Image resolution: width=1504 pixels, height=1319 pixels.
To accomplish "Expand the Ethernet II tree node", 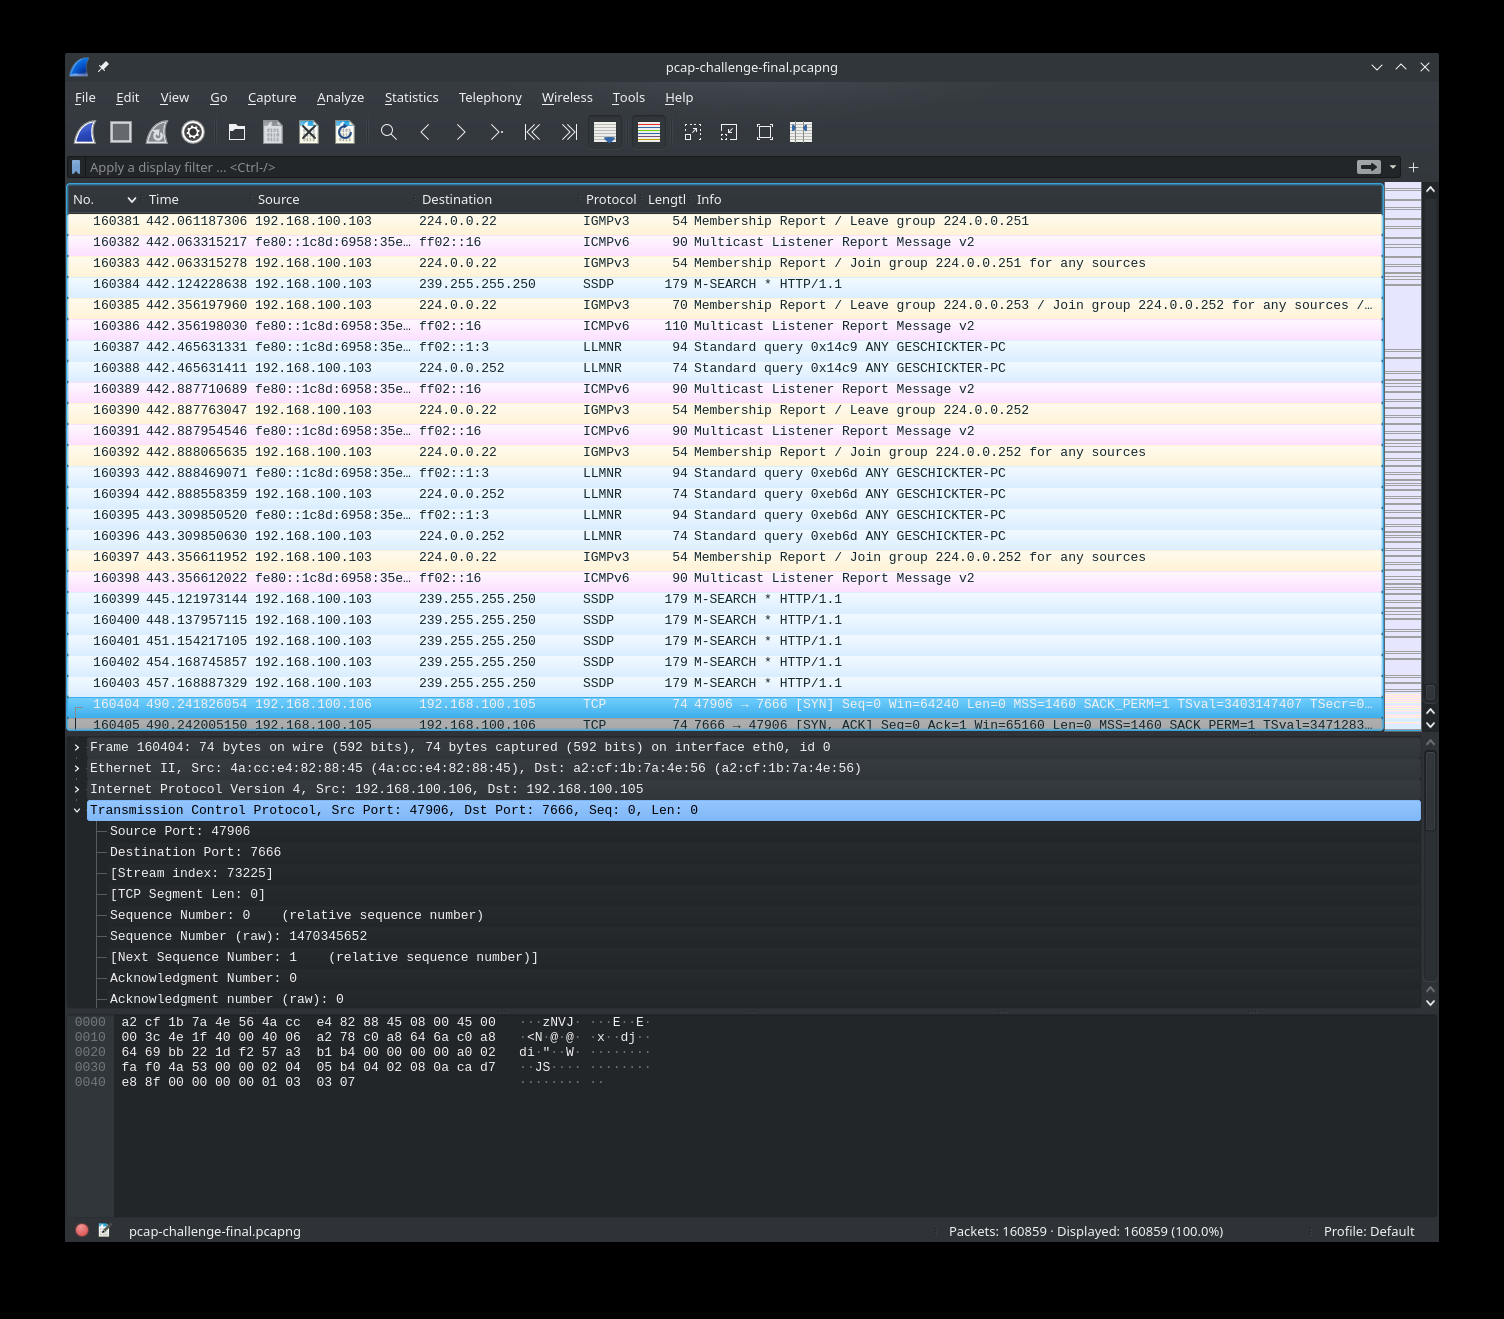I will tap(77, 768).
